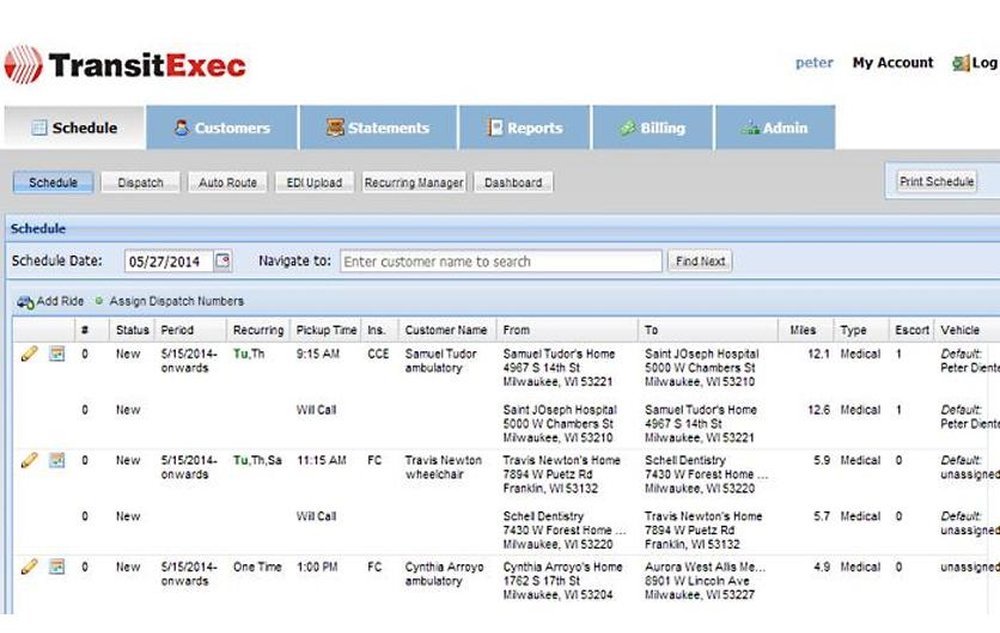Click the TransitExec logo
The width and height of the screenshot is (1000, 633).
pyautogui.click(x=125, y=64)
